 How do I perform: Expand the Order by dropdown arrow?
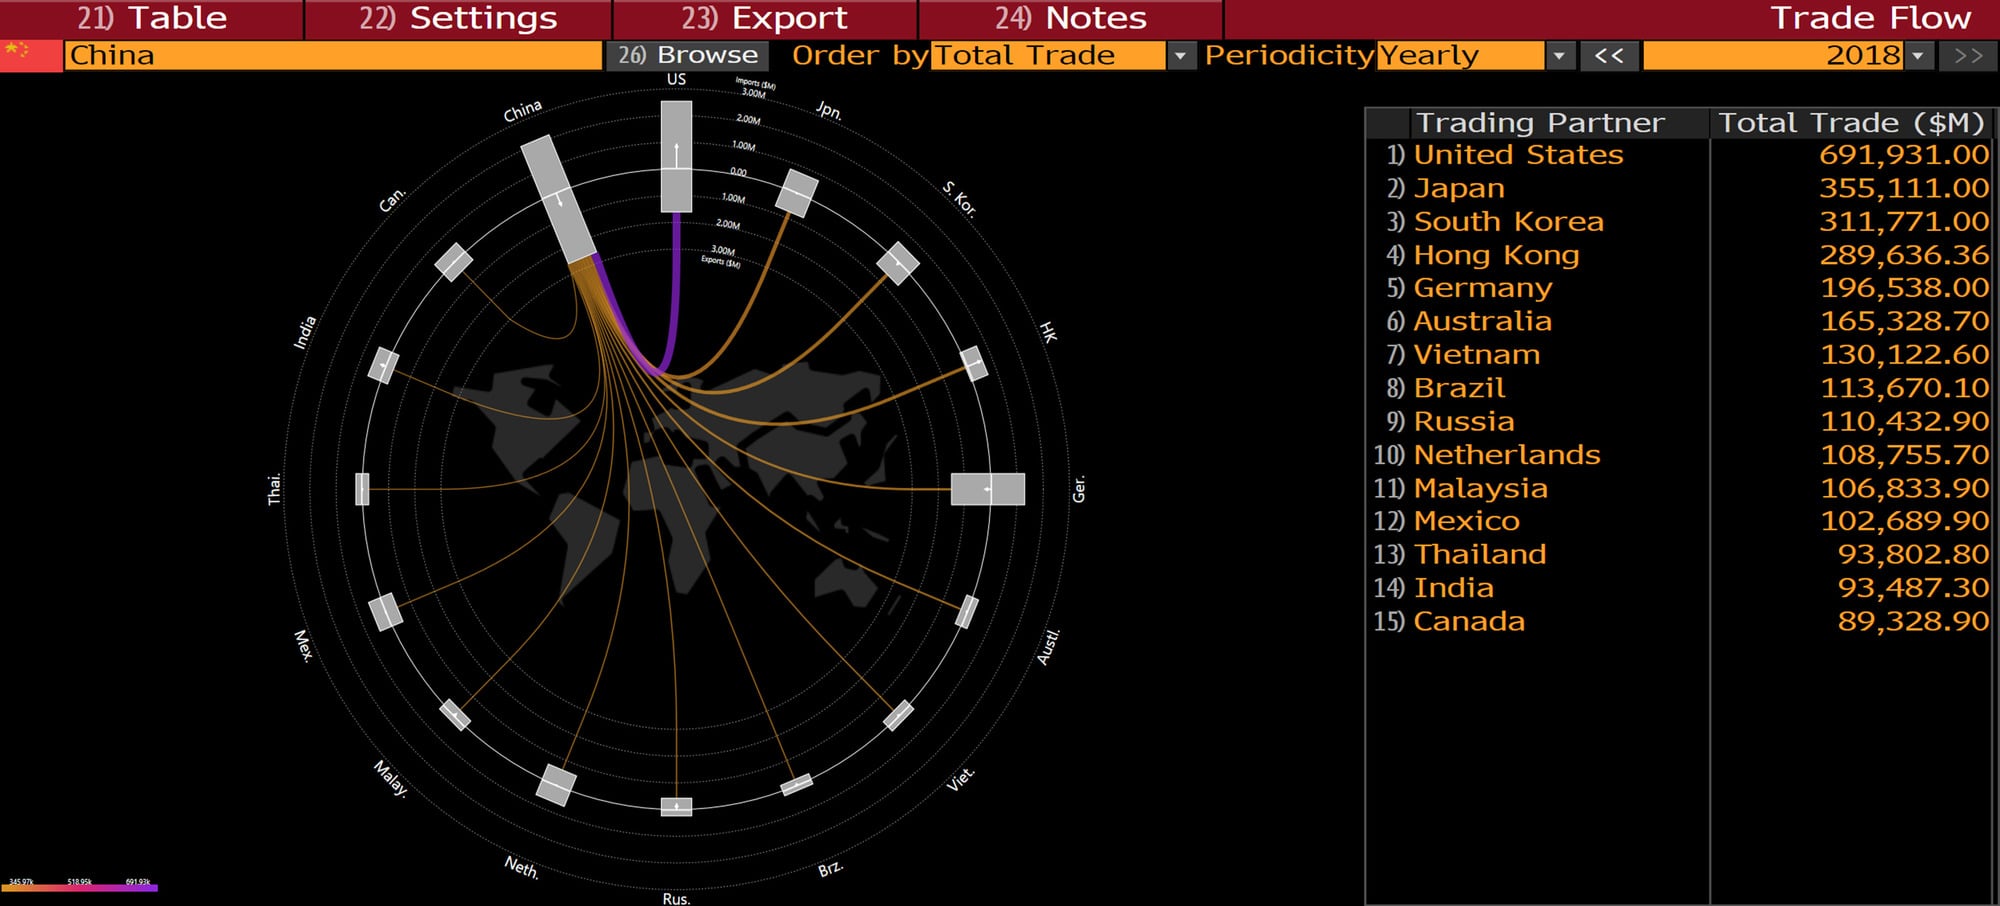(1181, 56)
